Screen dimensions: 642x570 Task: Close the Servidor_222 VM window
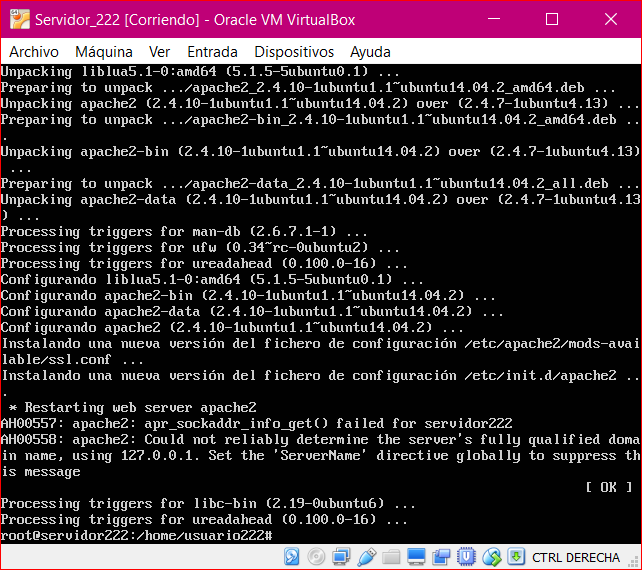pos(611,19)
